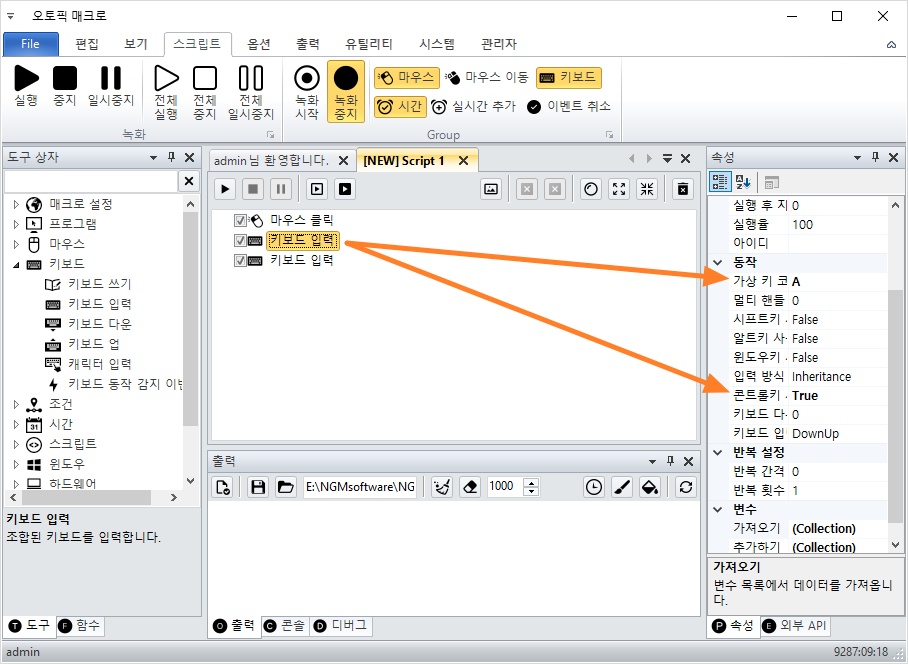Click the eraser icon in output panel
908x664 pixels.
pos(470,487)
